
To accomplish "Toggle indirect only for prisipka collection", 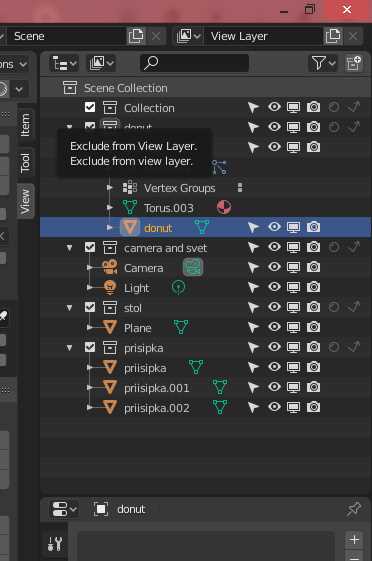I will coord(353,347).
